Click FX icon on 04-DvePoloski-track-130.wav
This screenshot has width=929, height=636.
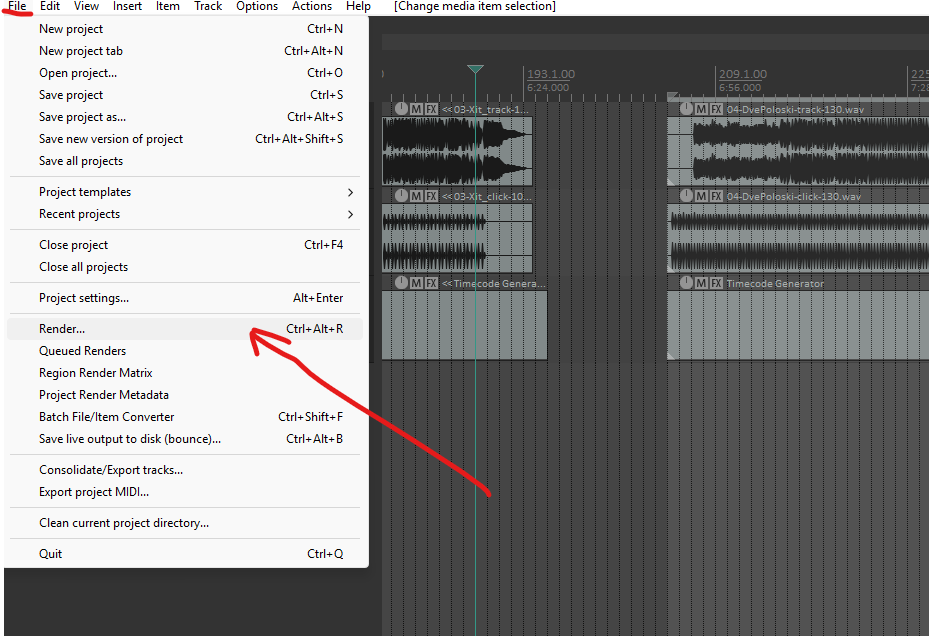pyautogui.click(x=716, y=109)
